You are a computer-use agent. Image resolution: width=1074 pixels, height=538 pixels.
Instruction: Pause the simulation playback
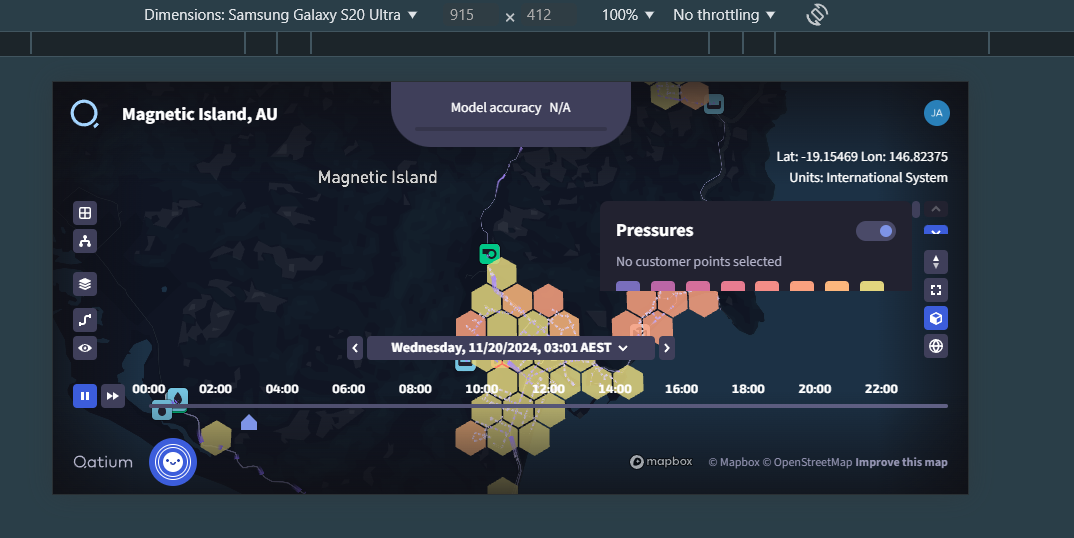click(85, 396)
